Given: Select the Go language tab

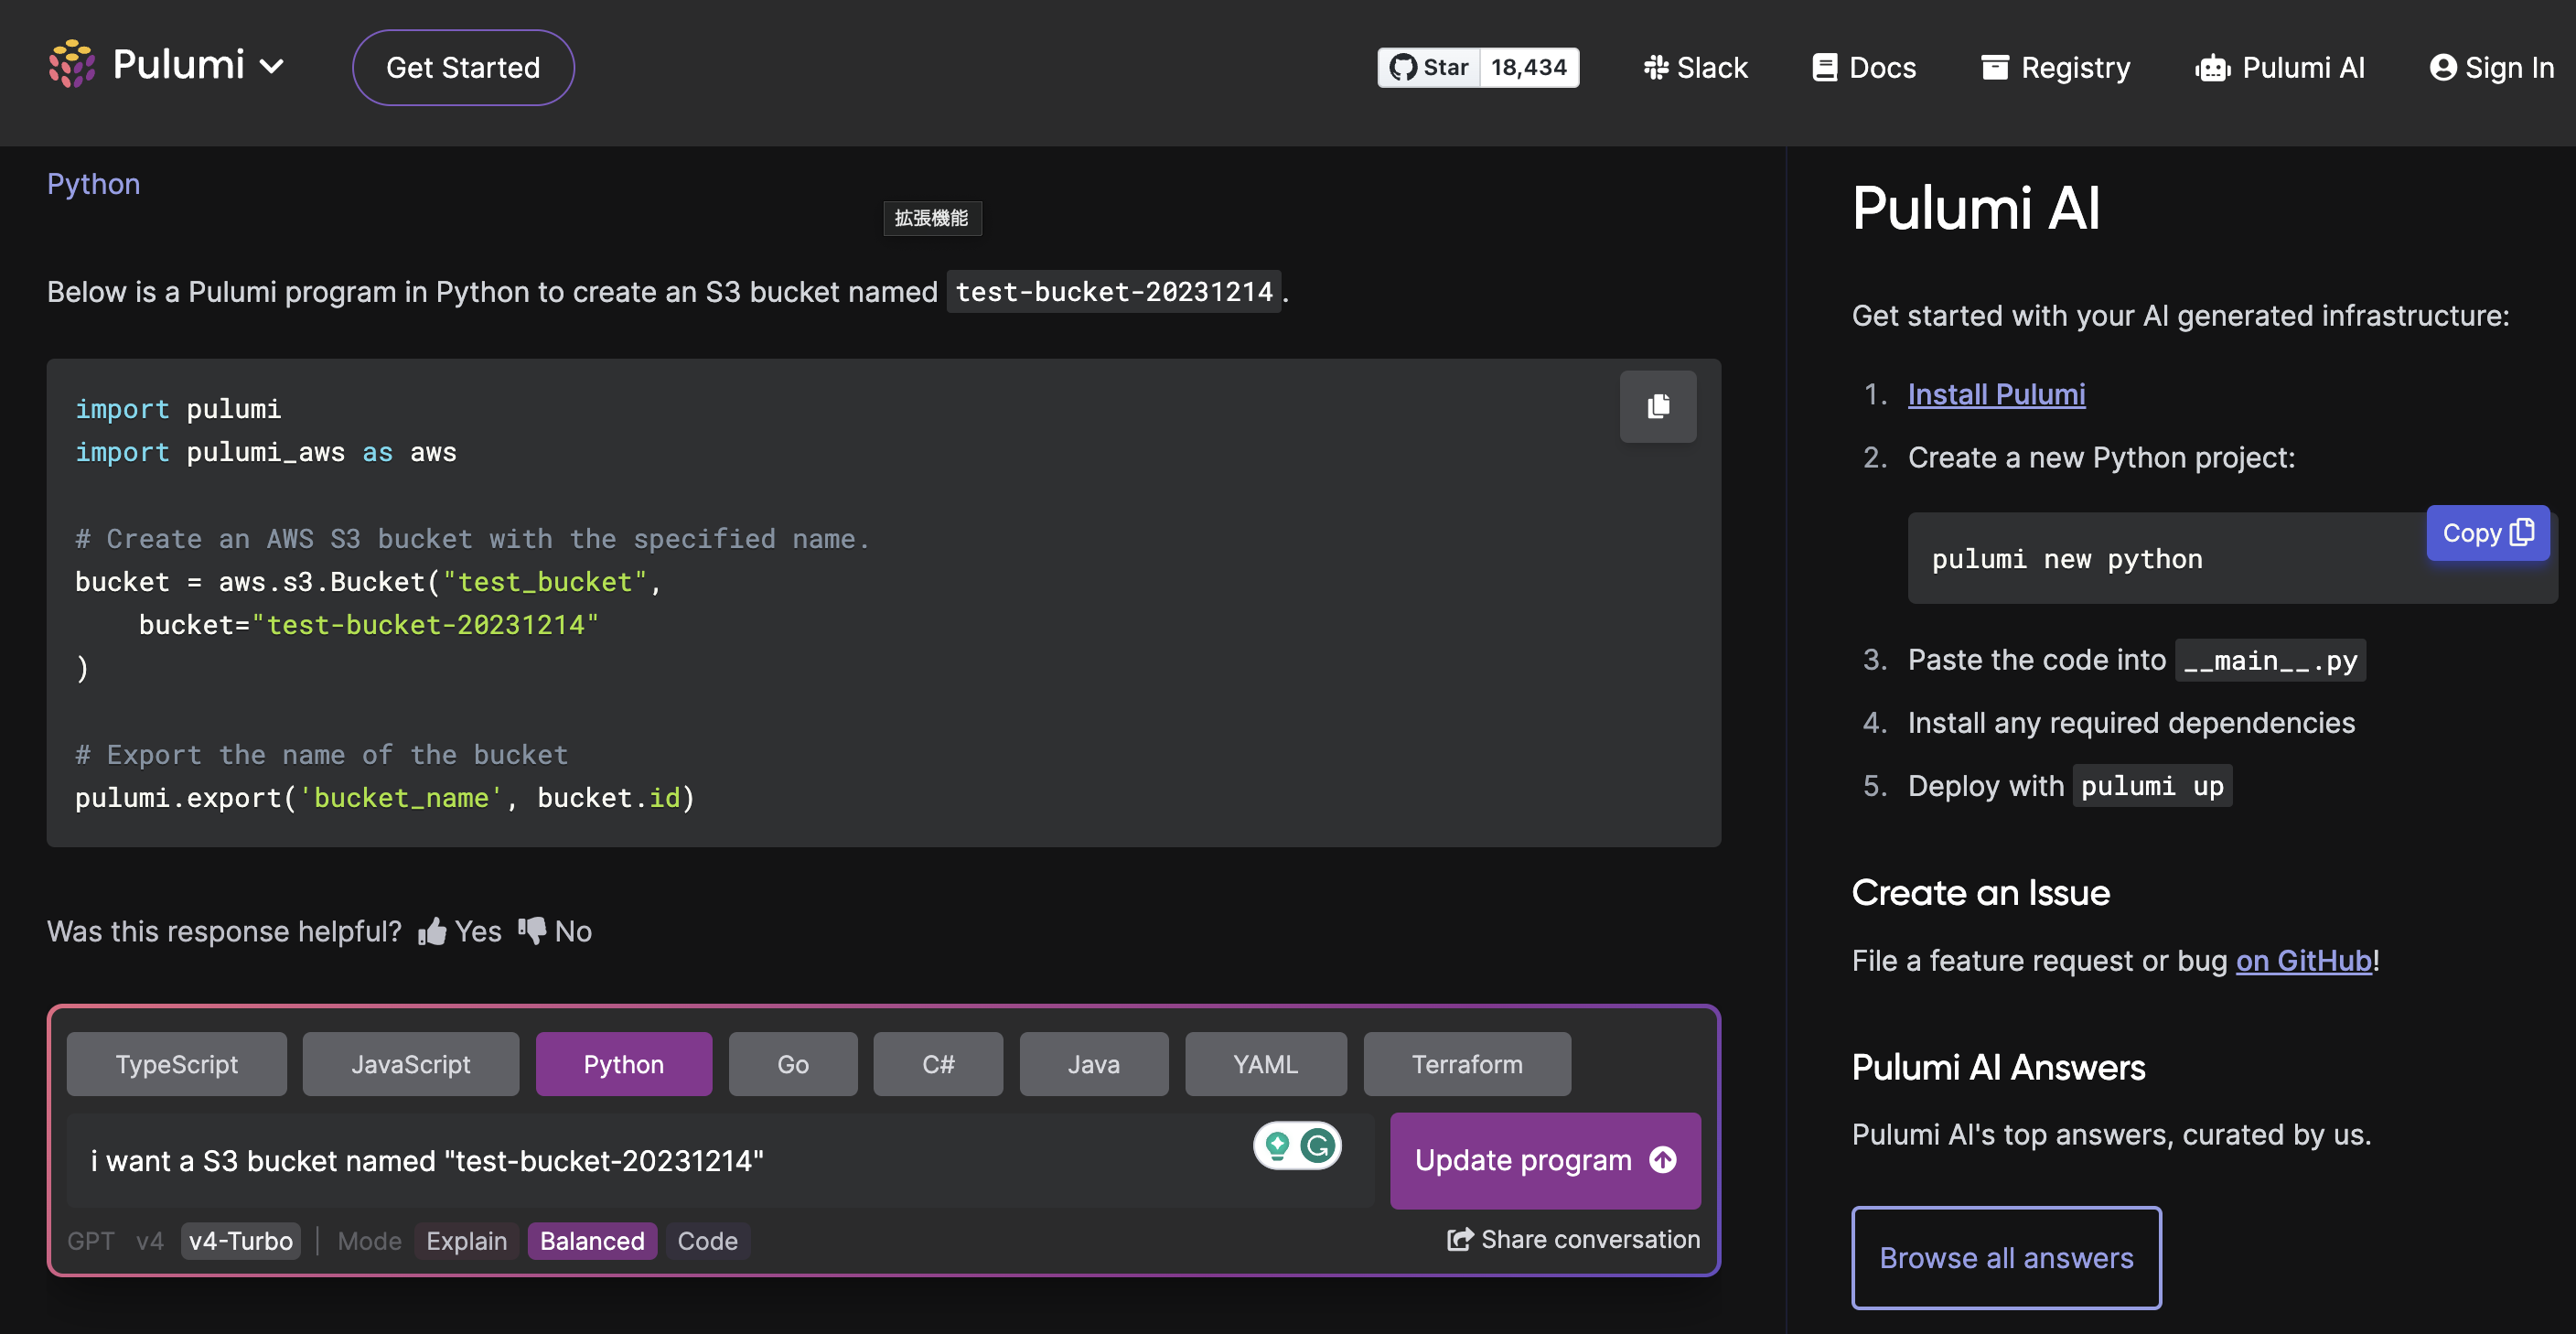Looking at the screenshot, I should coord(793,1064).
